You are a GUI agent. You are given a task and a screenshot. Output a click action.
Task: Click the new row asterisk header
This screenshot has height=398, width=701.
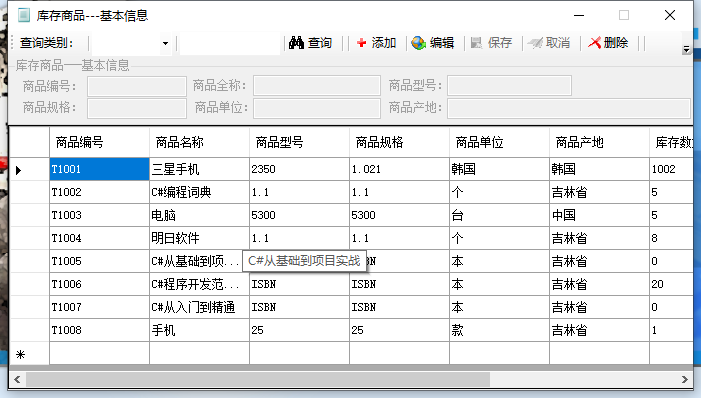(x=30, y=354)
